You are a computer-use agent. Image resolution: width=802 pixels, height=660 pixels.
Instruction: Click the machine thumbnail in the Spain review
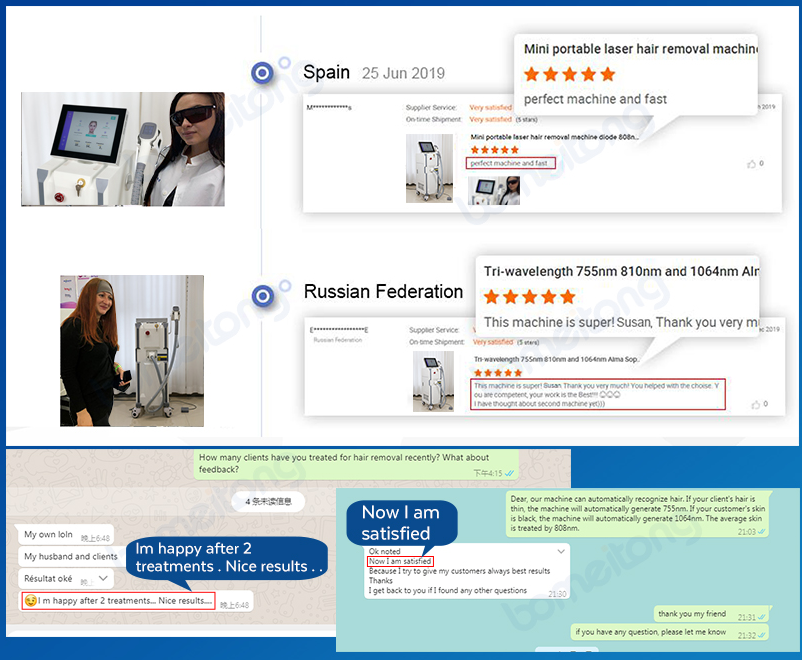tap(429, 170)
